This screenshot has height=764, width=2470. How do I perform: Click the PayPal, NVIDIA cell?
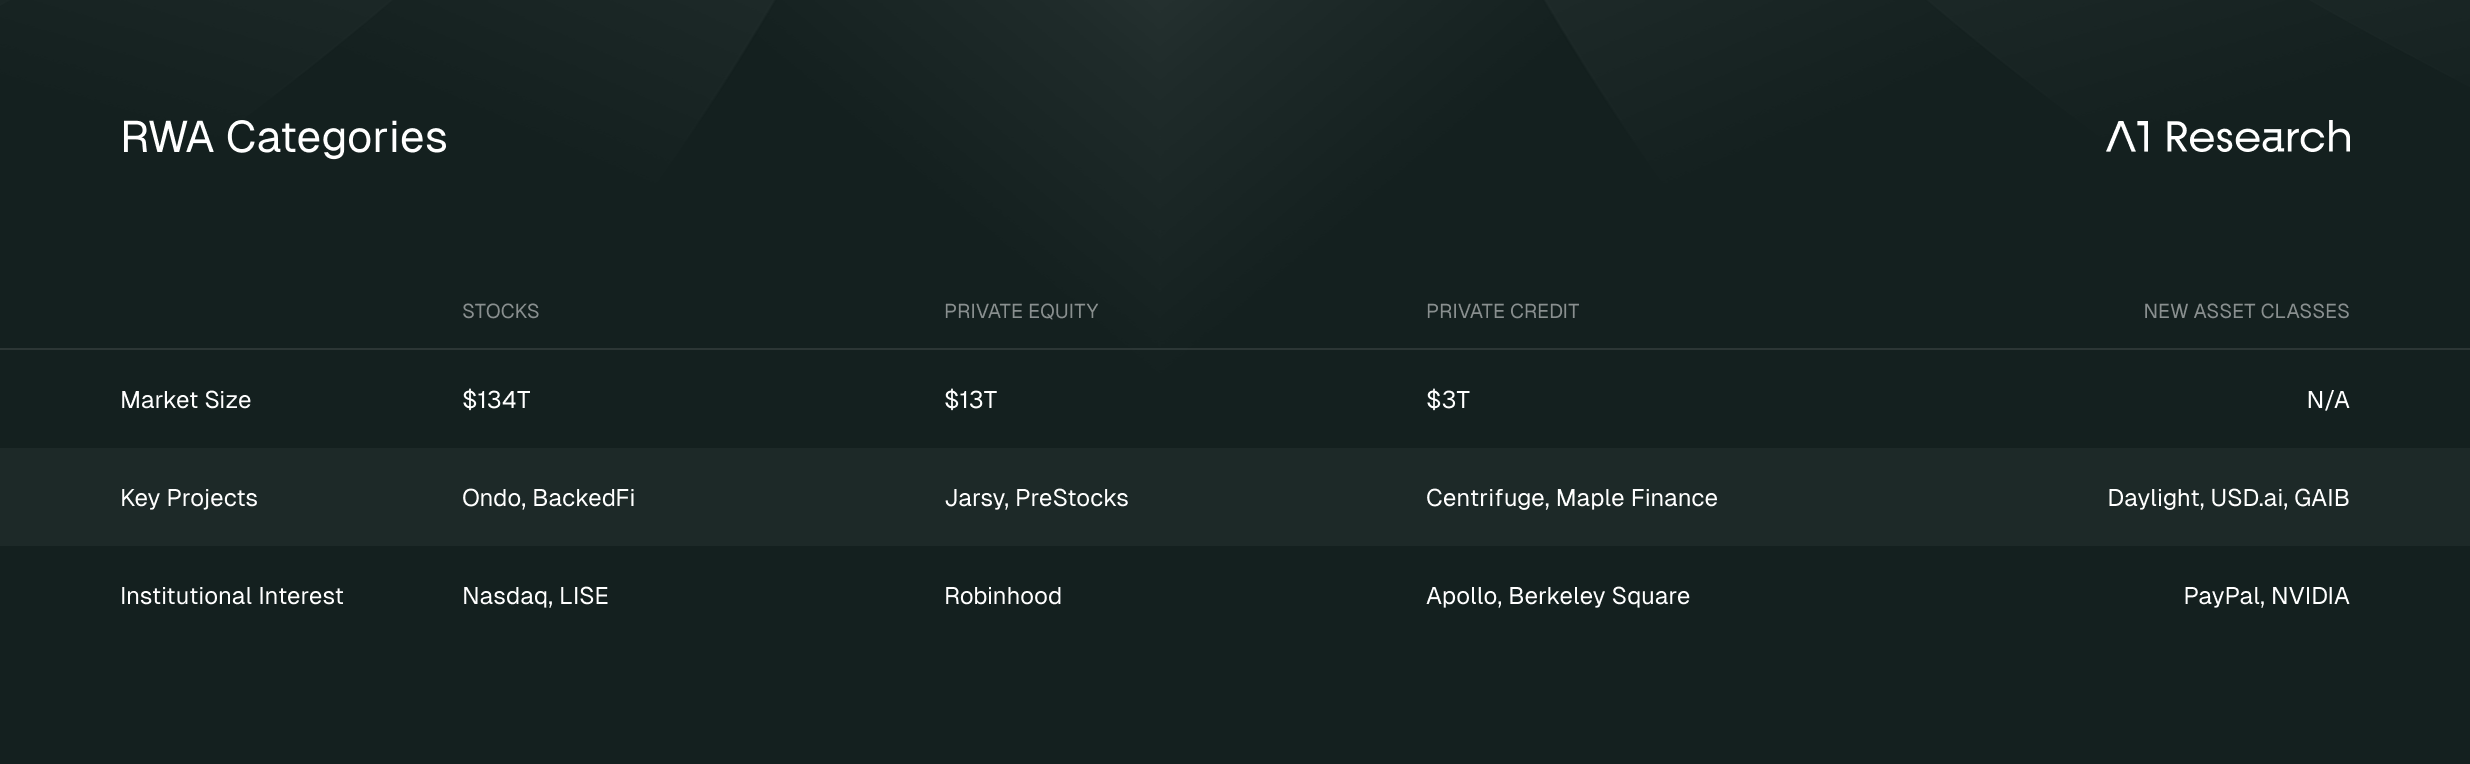(2266, 596)
